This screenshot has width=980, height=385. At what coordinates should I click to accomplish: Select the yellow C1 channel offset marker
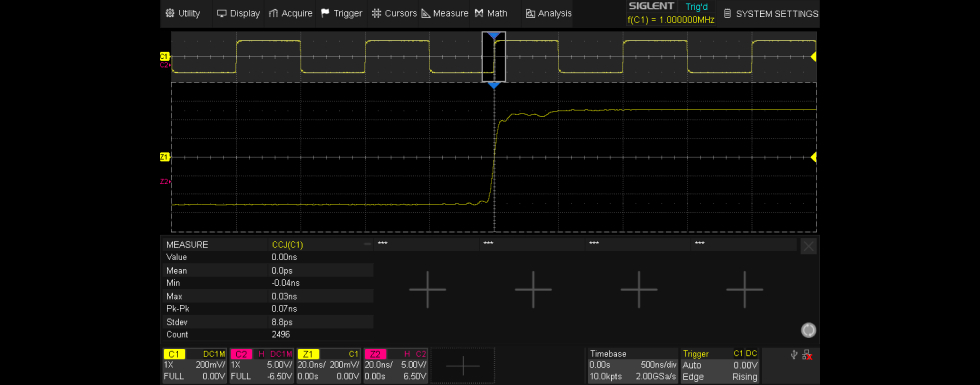pyautogui.click(x=165, y=56)
